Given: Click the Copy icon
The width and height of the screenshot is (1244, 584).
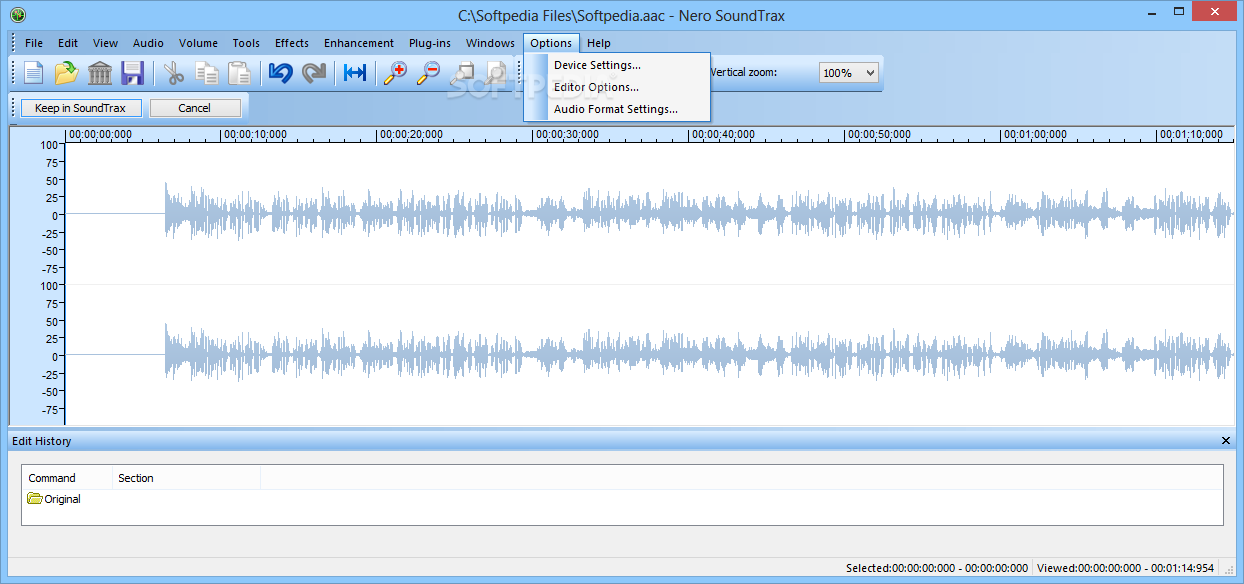Looking at the screenshot, I should pos(207,73).
